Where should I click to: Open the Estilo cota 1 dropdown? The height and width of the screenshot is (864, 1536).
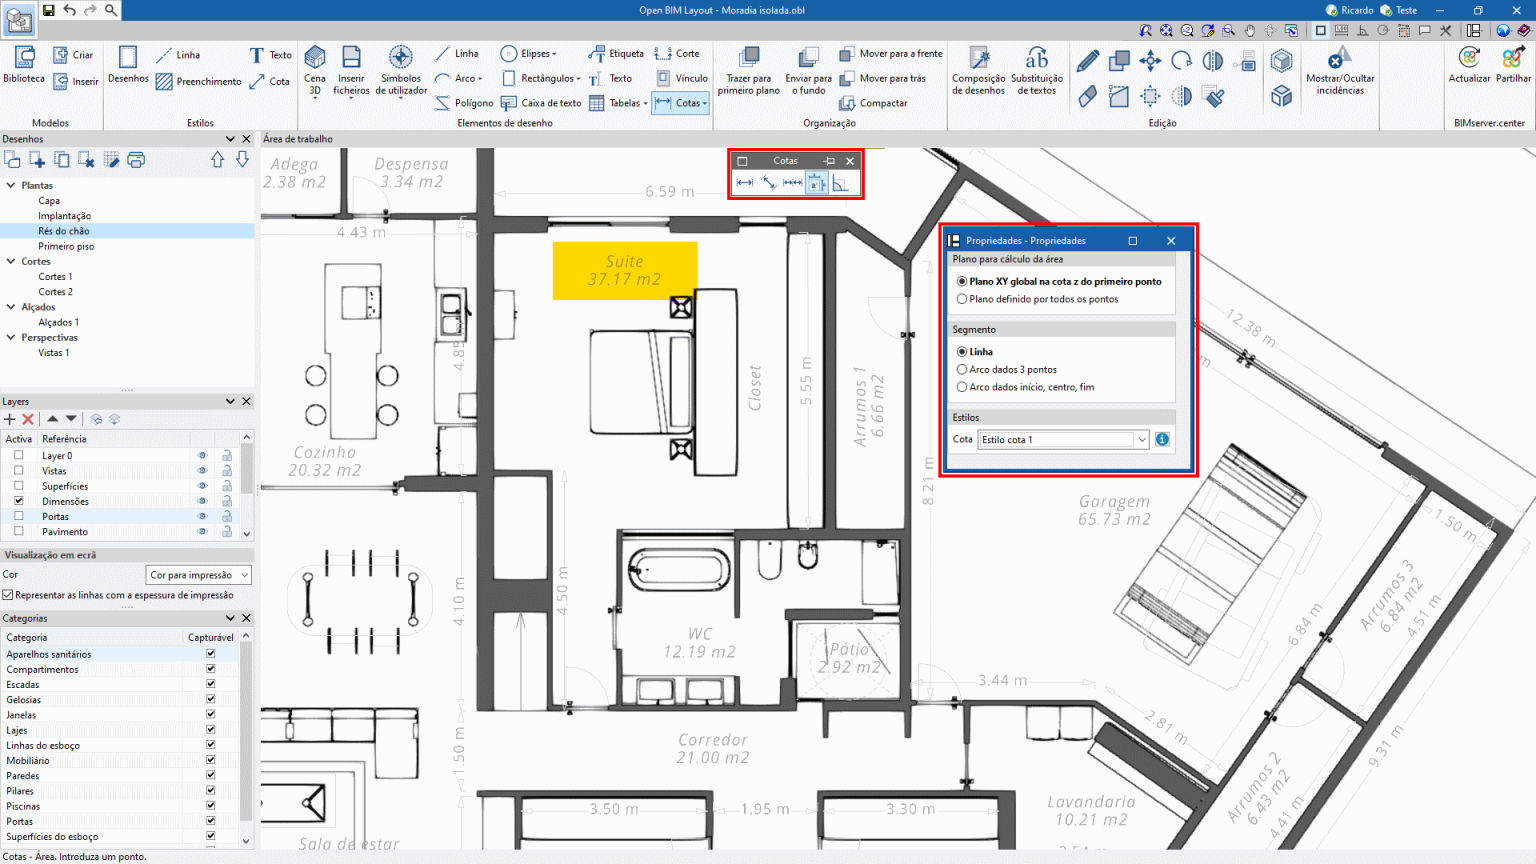tap(1142, 439)
